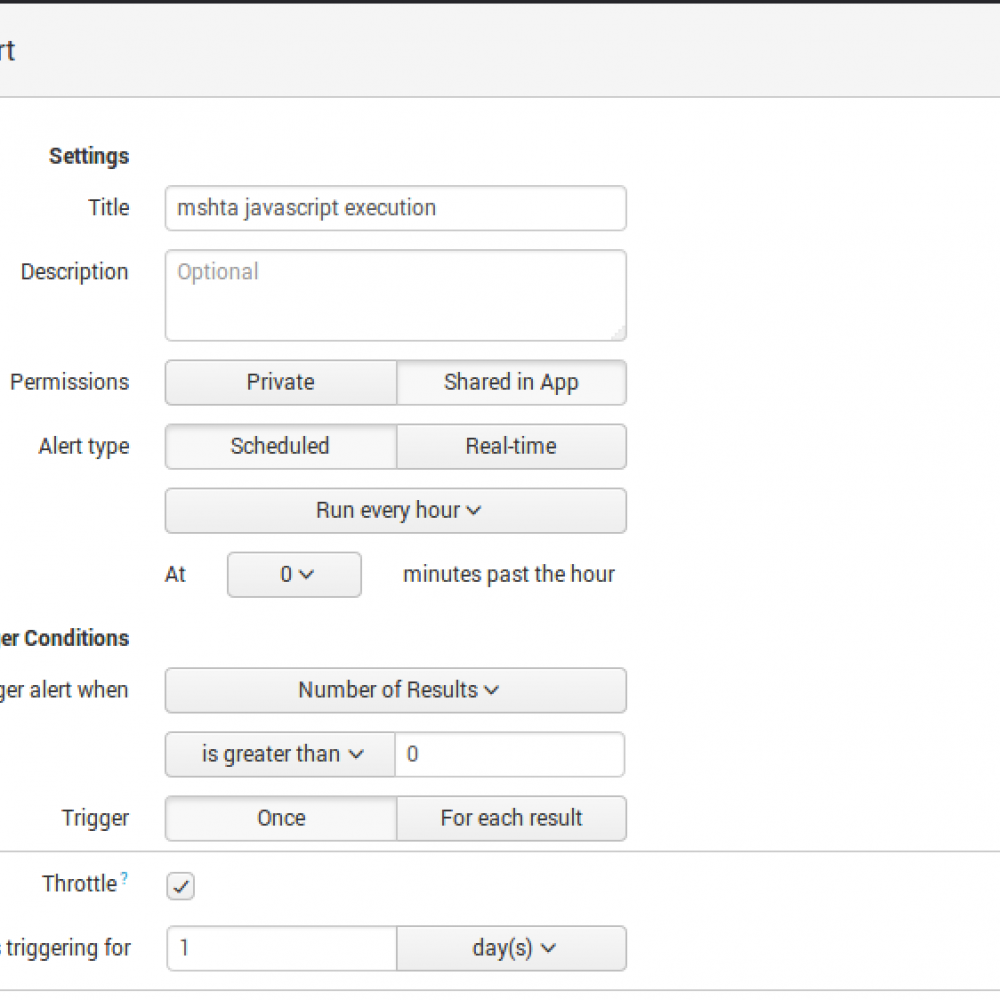Click the Description textarea resize handle
Image resolution: width=1000 pixels, height=1000 pixels.
point(619,333)
